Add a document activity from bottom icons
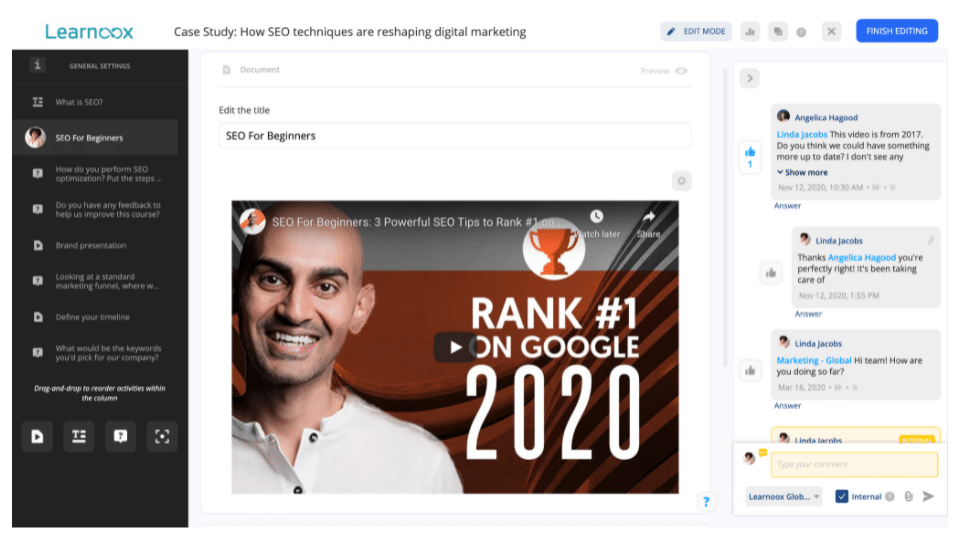957x534 pixels. [37, 436]
